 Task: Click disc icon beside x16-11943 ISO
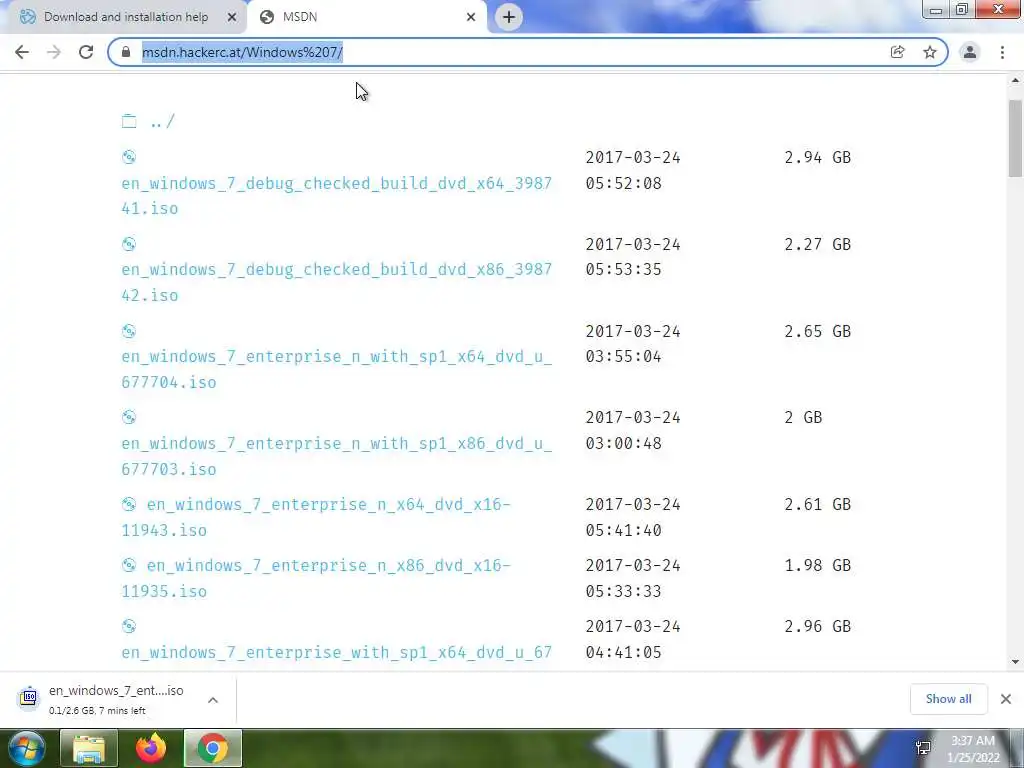[x=129, y=504]
